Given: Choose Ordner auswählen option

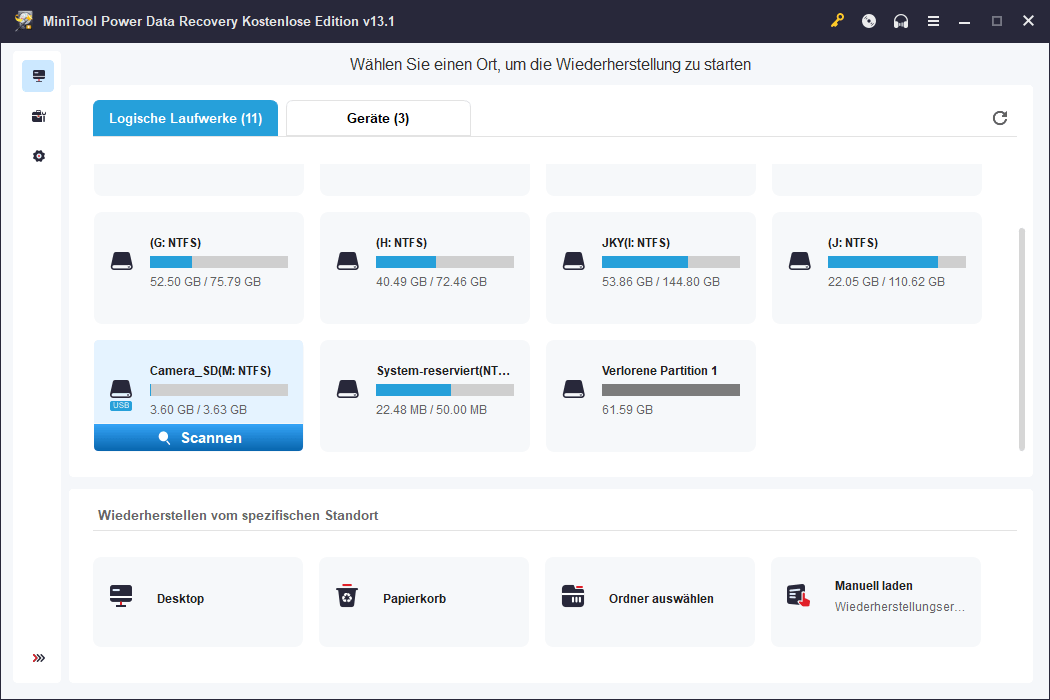Looking at the screenshot, I should click(x=650, y=602).
